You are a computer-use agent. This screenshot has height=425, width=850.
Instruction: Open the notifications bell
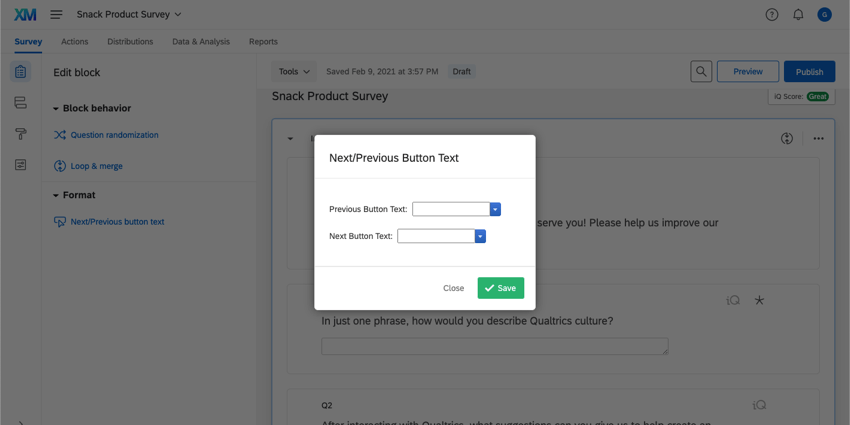[x=798, y=14]
